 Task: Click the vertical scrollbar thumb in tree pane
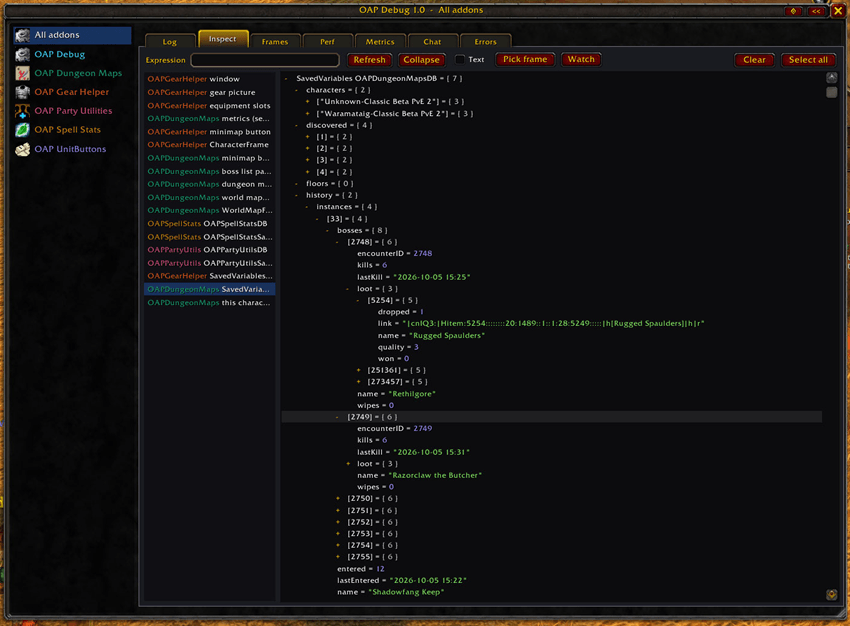(832, 92)
